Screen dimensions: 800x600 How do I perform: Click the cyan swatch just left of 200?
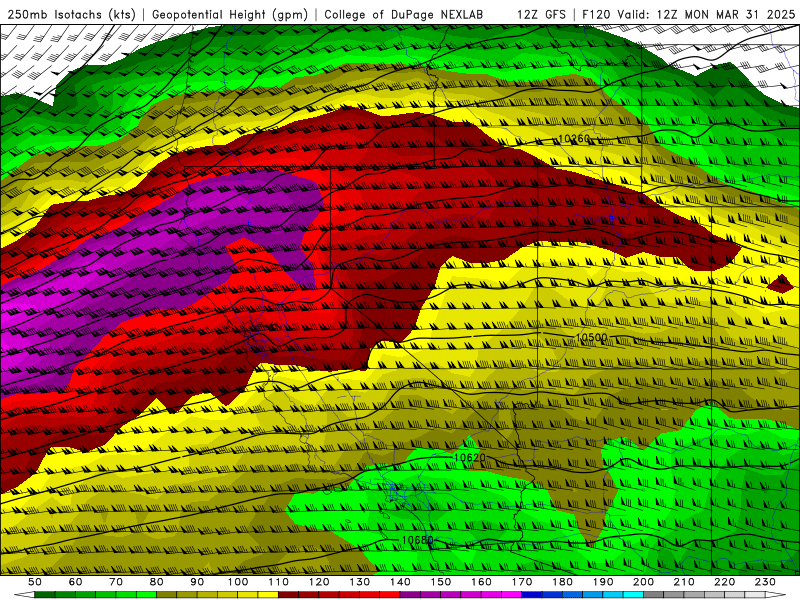[633, 595]
